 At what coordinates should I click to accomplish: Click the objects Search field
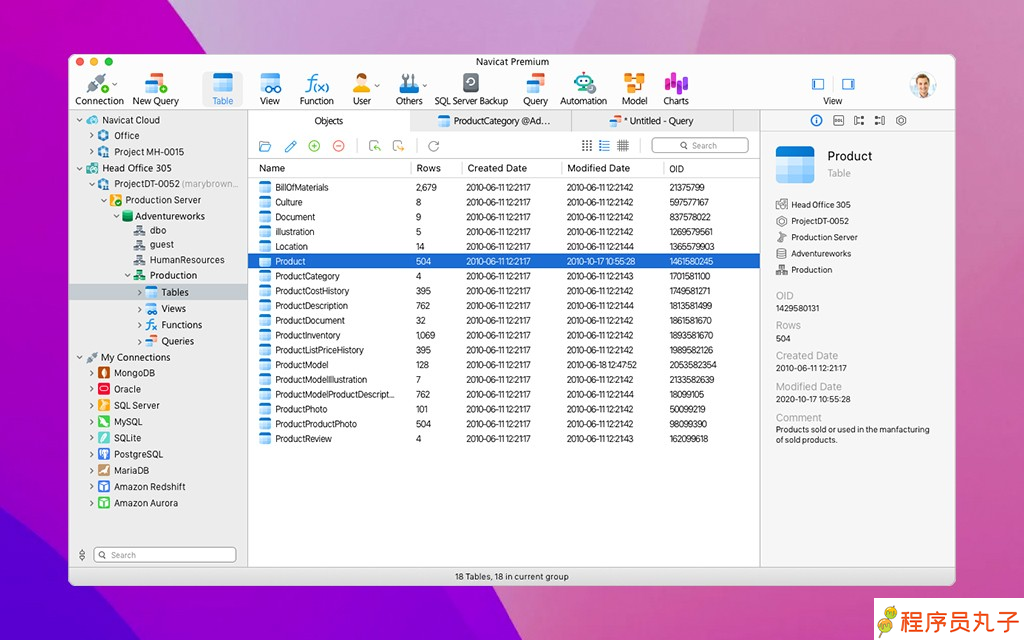click(700, 146)
